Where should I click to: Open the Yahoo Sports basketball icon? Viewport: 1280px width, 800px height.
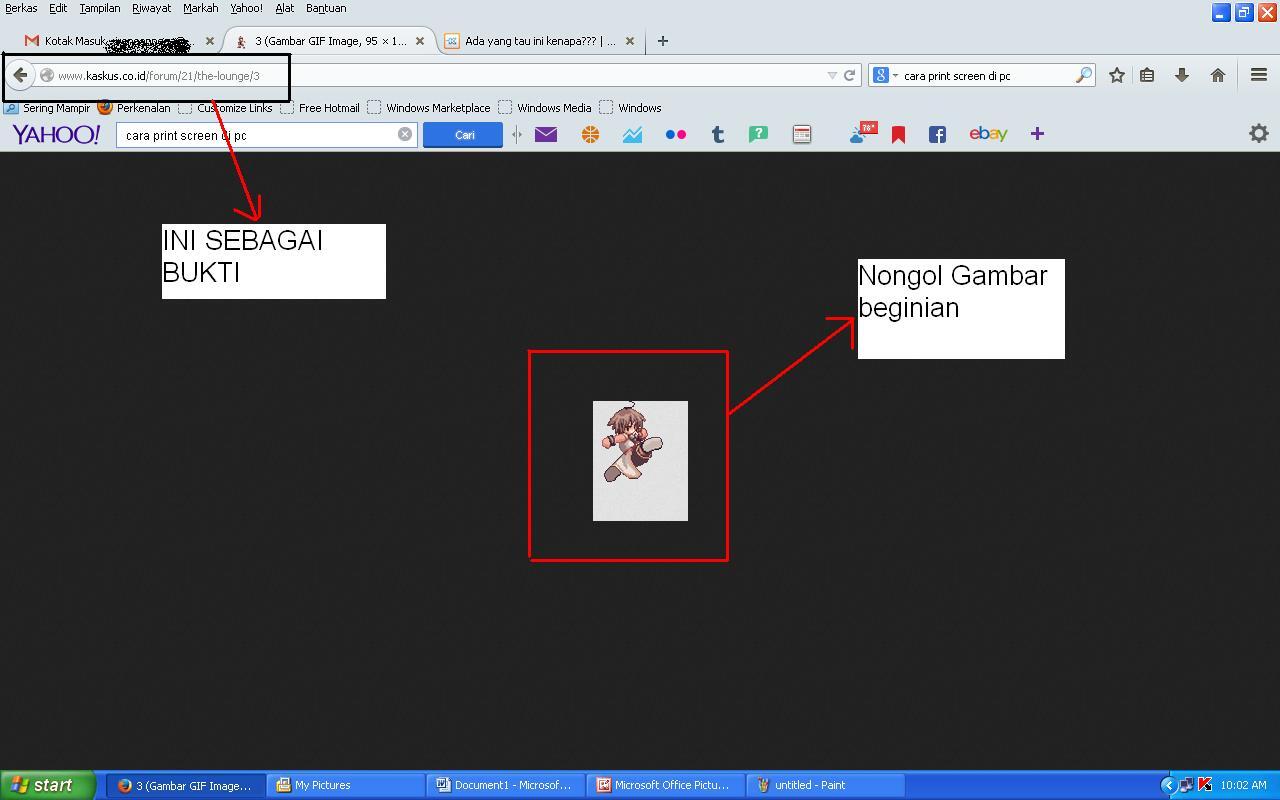590,134
